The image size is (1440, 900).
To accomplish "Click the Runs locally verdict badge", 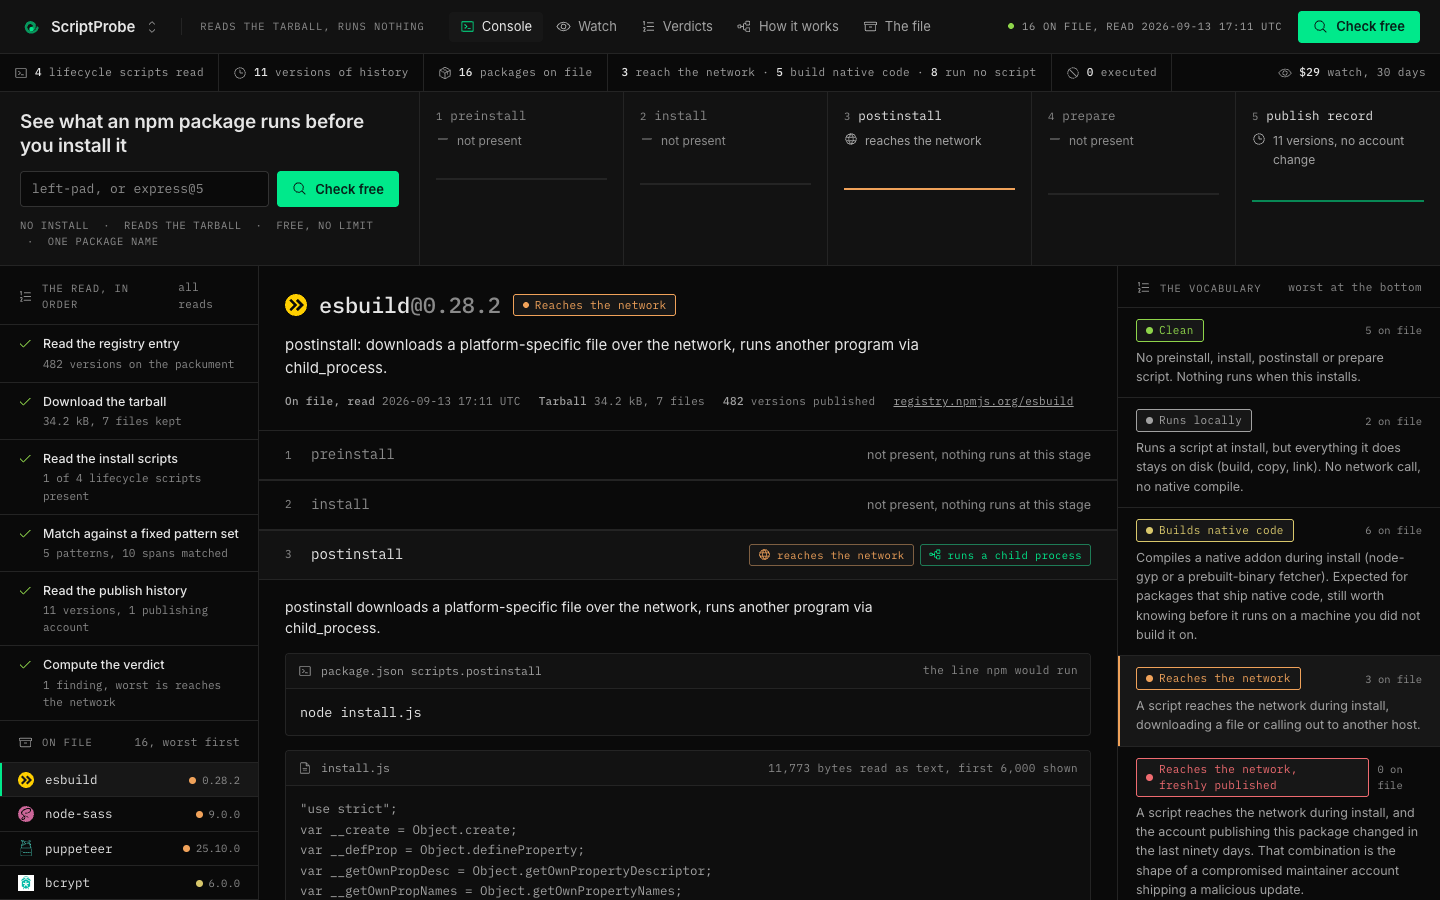I will click(1194, 420).
